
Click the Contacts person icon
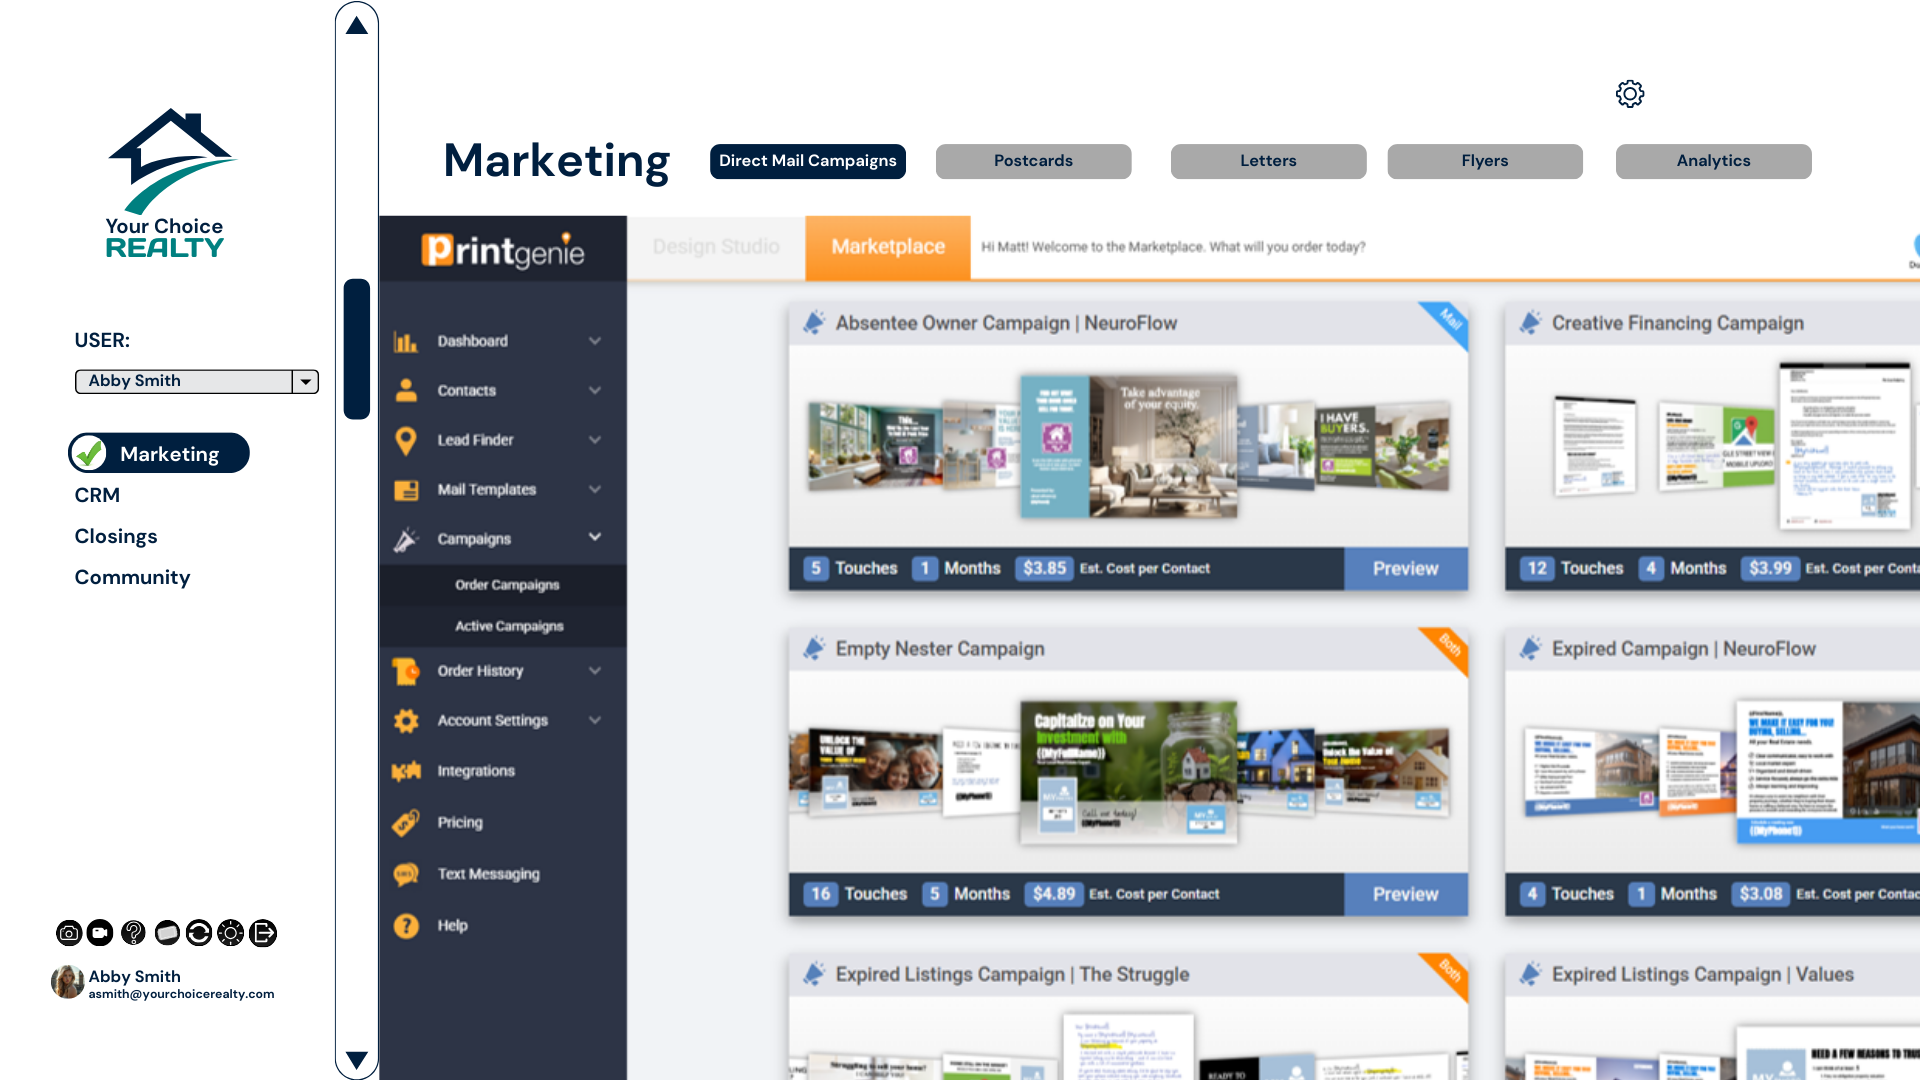click(x=406, y=390)
